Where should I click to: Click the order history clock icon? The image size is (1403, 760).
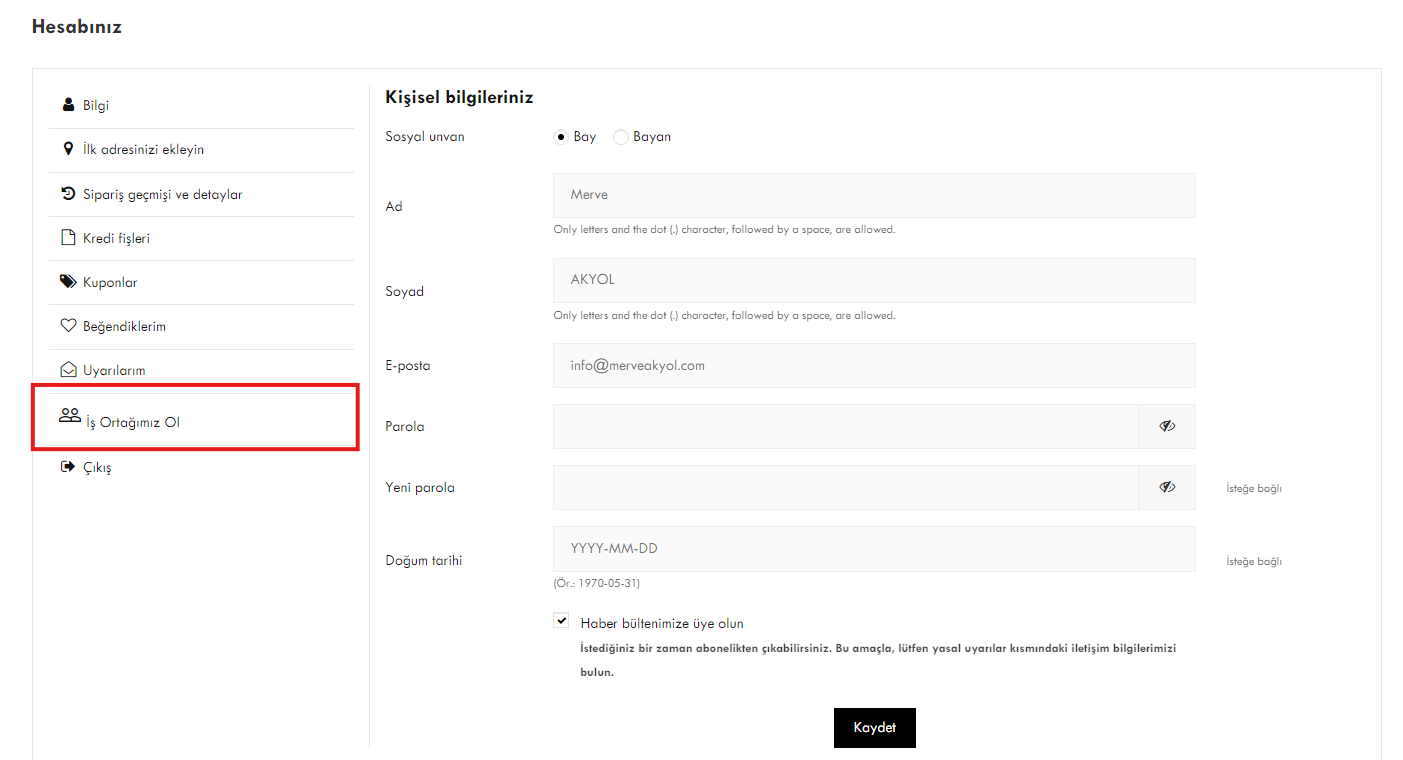[x=68, y=194]
